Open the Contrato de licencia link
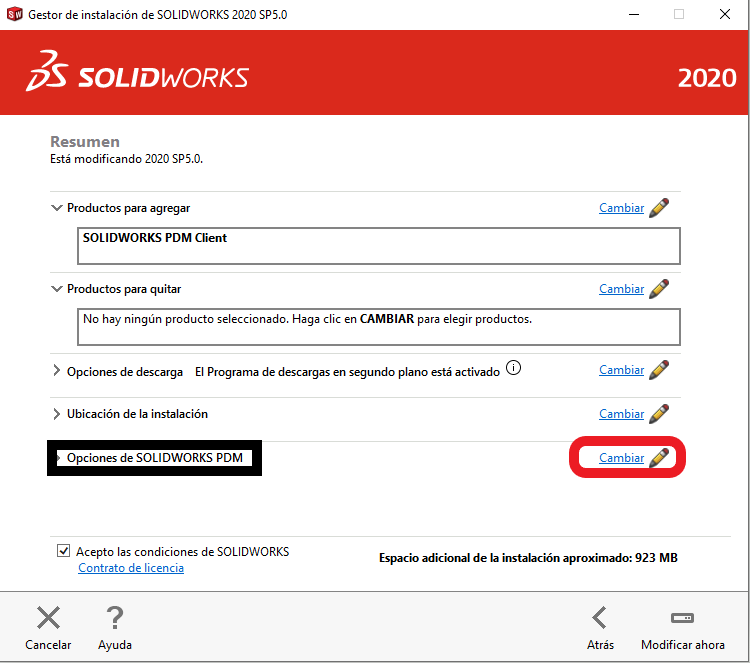750x663 pixels. coord(131,568)
